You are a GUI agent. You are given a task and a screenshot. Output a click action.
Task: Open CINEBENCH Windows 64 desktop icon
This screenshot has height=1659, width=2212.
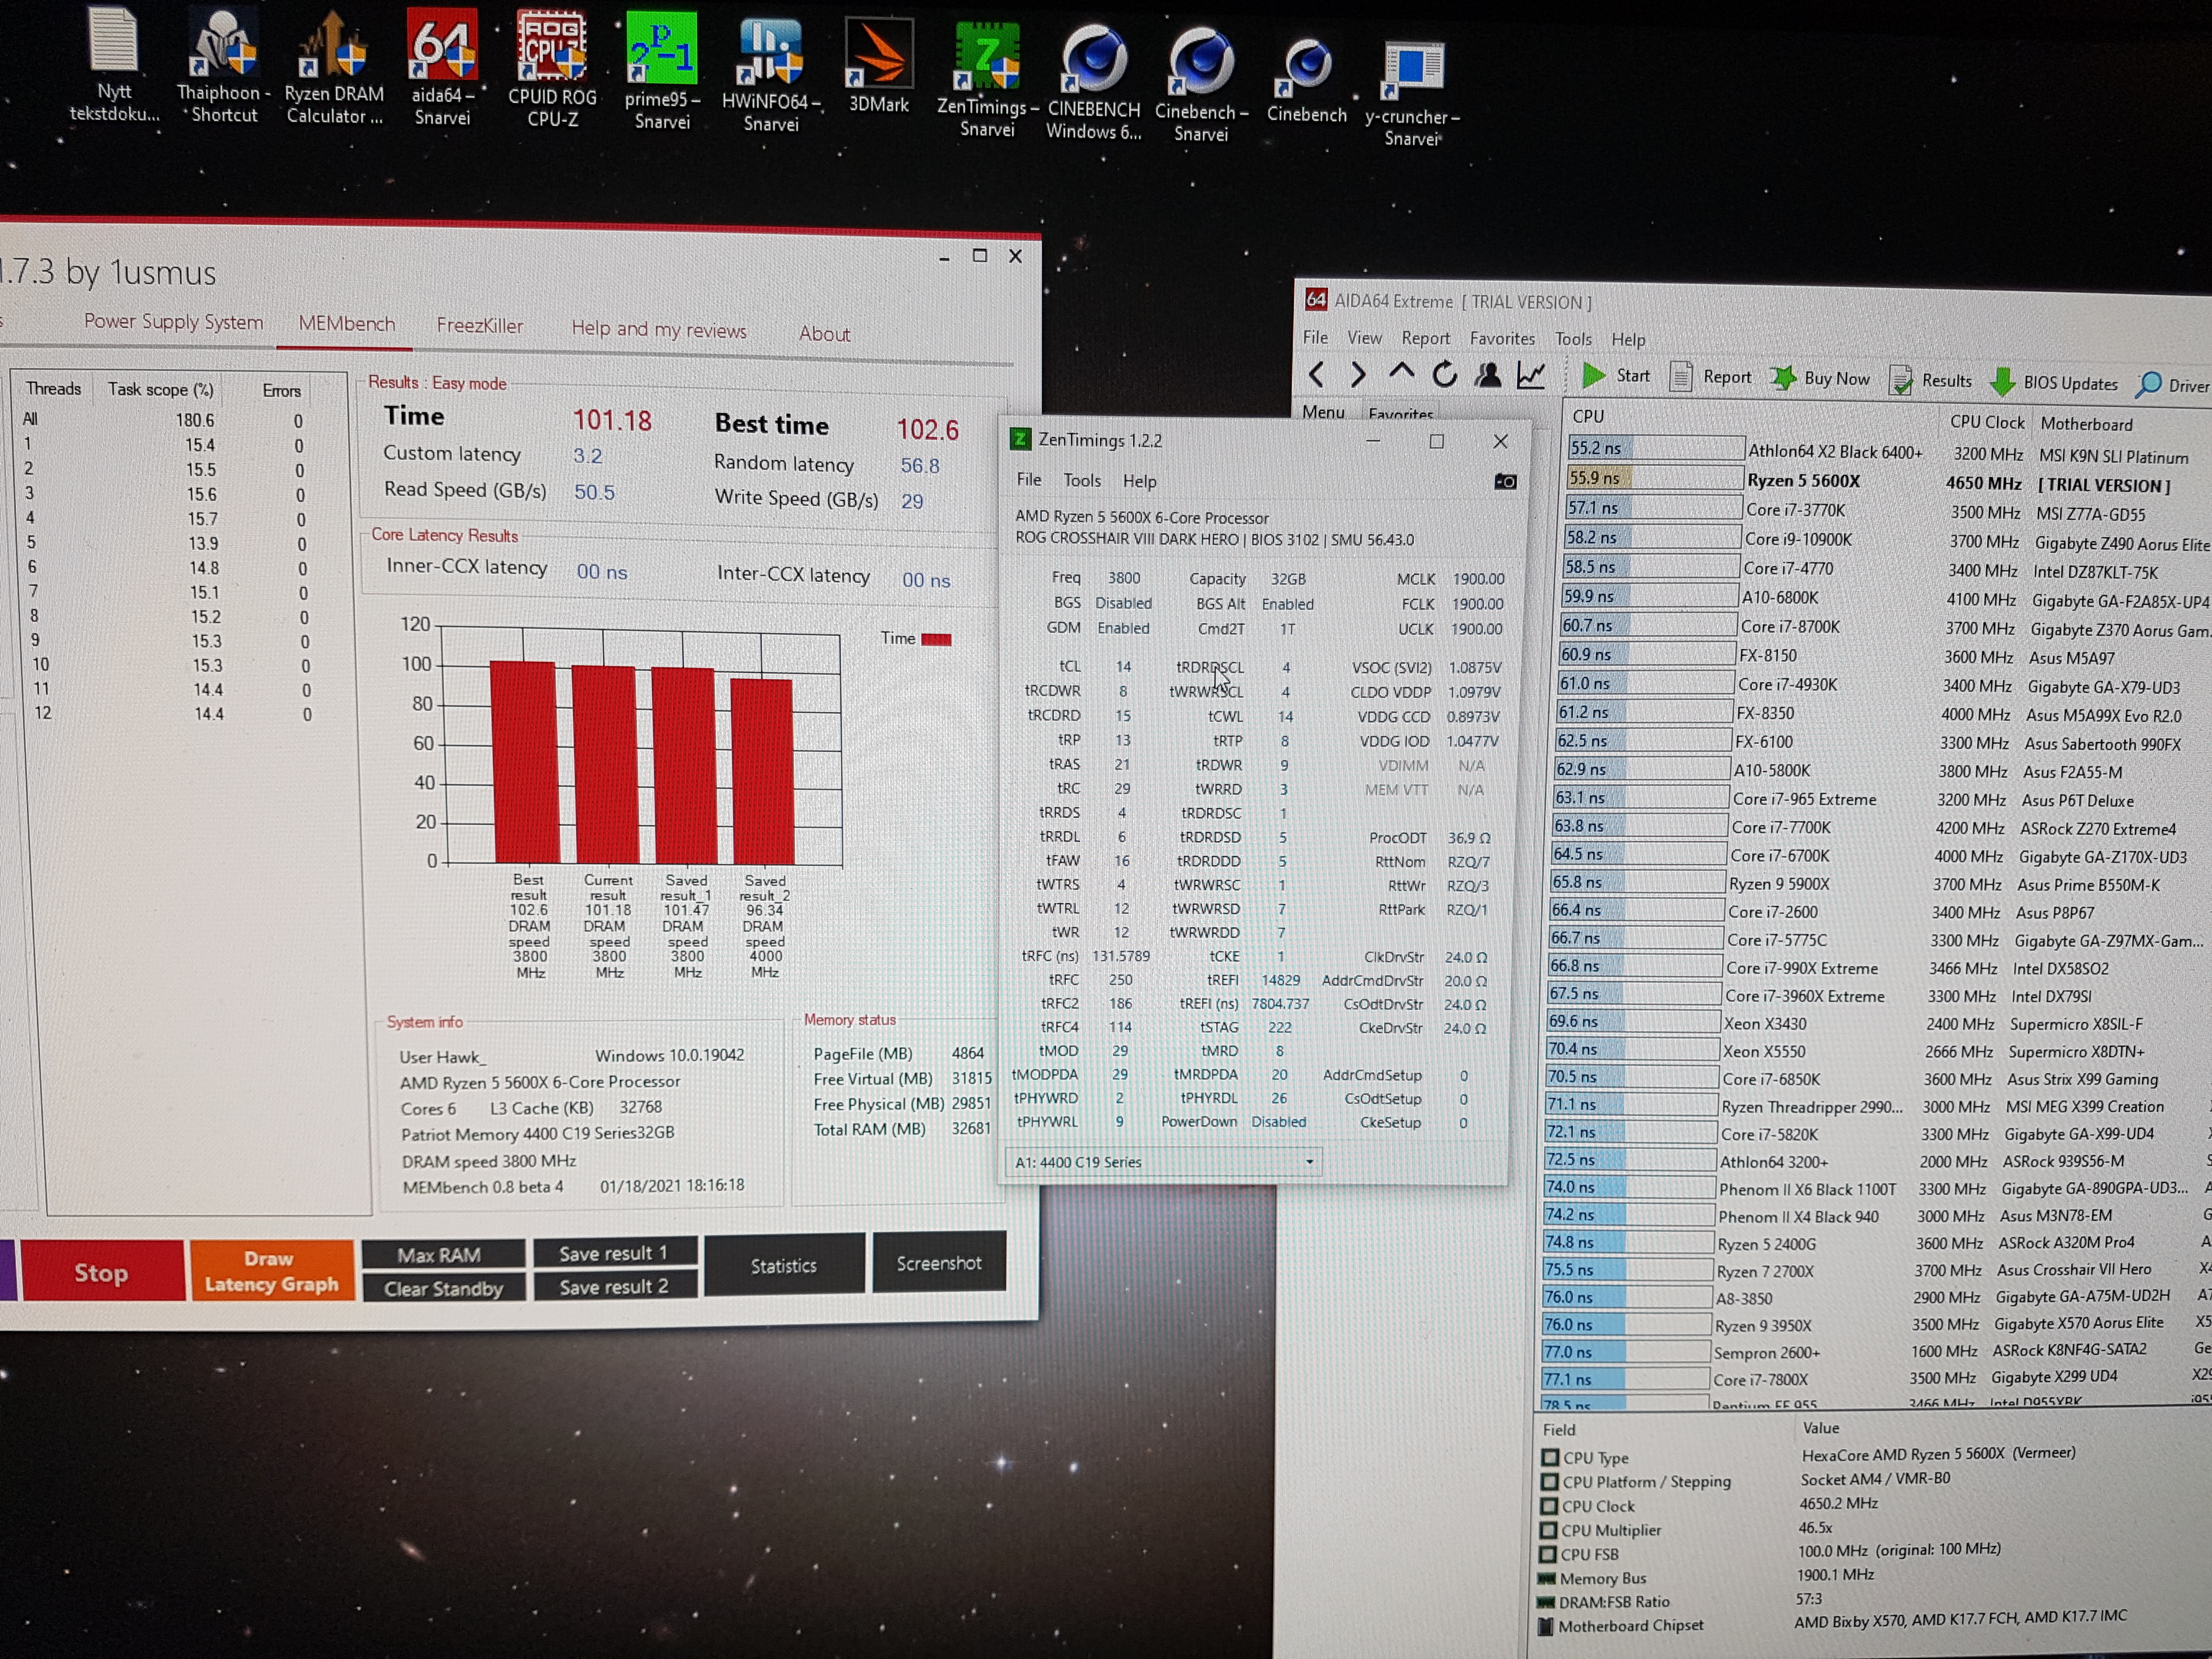tap(1094, 82)
